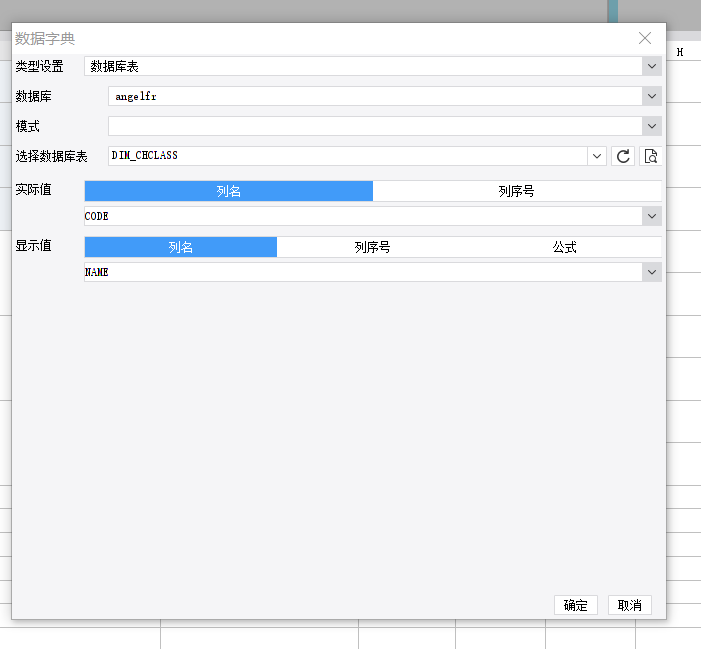Open the NAME column dropdown arrow

pyautogui.click(x=652, y=272)
